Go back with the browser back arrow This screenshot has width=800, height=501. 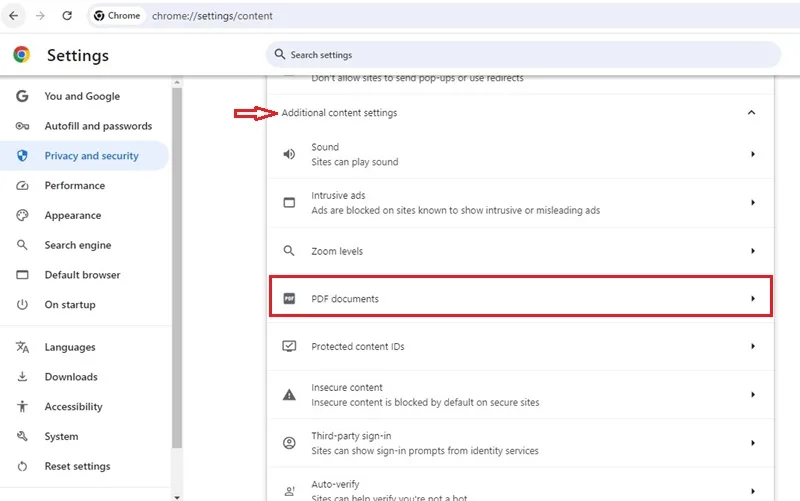pyautogui.click(x=14, y=16)
